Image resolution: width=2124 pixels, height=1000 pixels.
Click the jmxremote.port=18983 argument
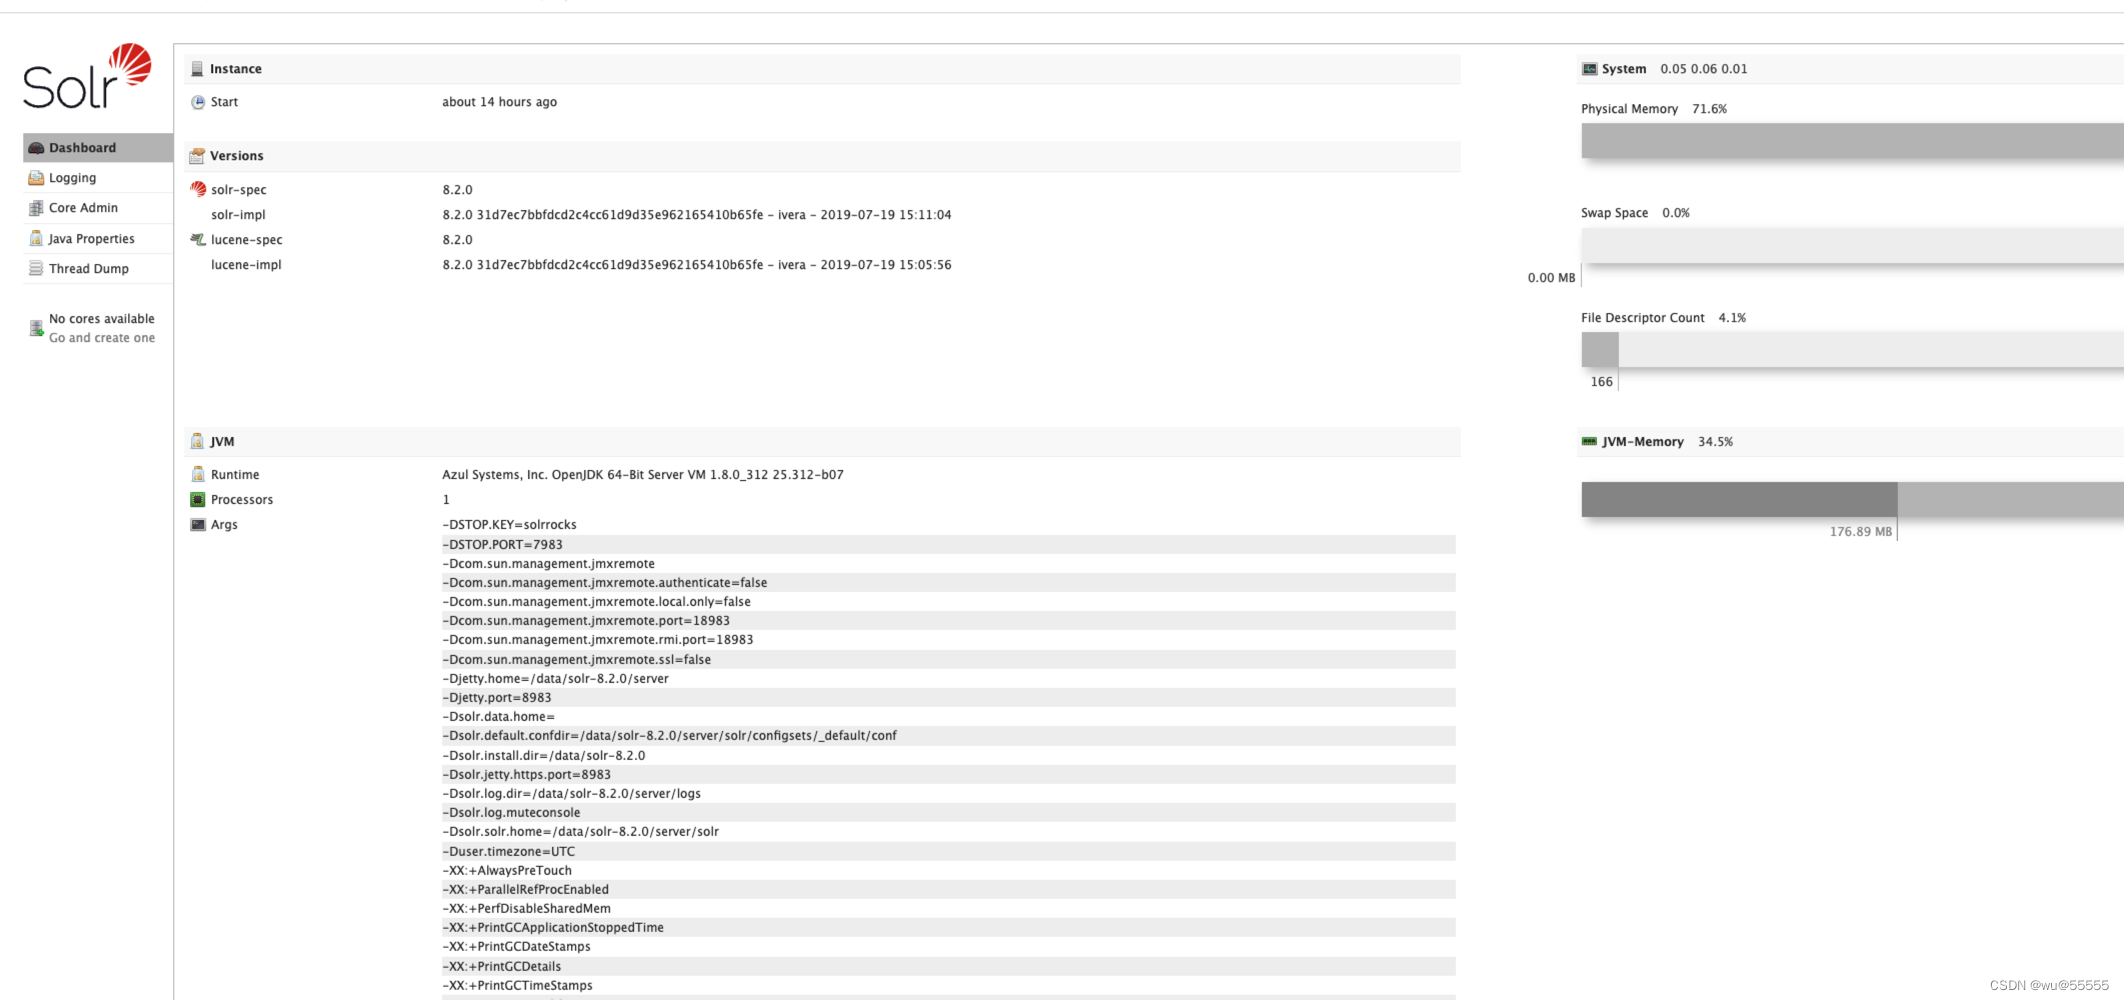pyautogui.click(x=948, y=620)
